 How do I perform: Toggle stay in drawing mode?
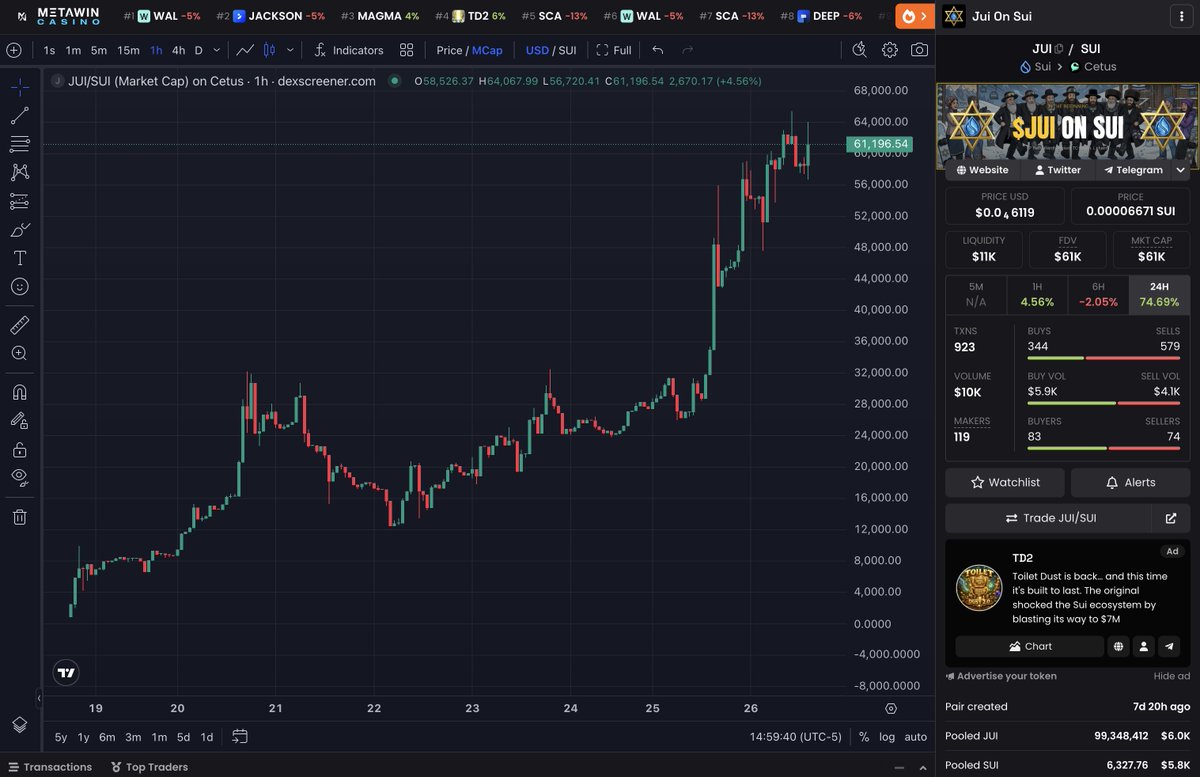click(19, 421)
